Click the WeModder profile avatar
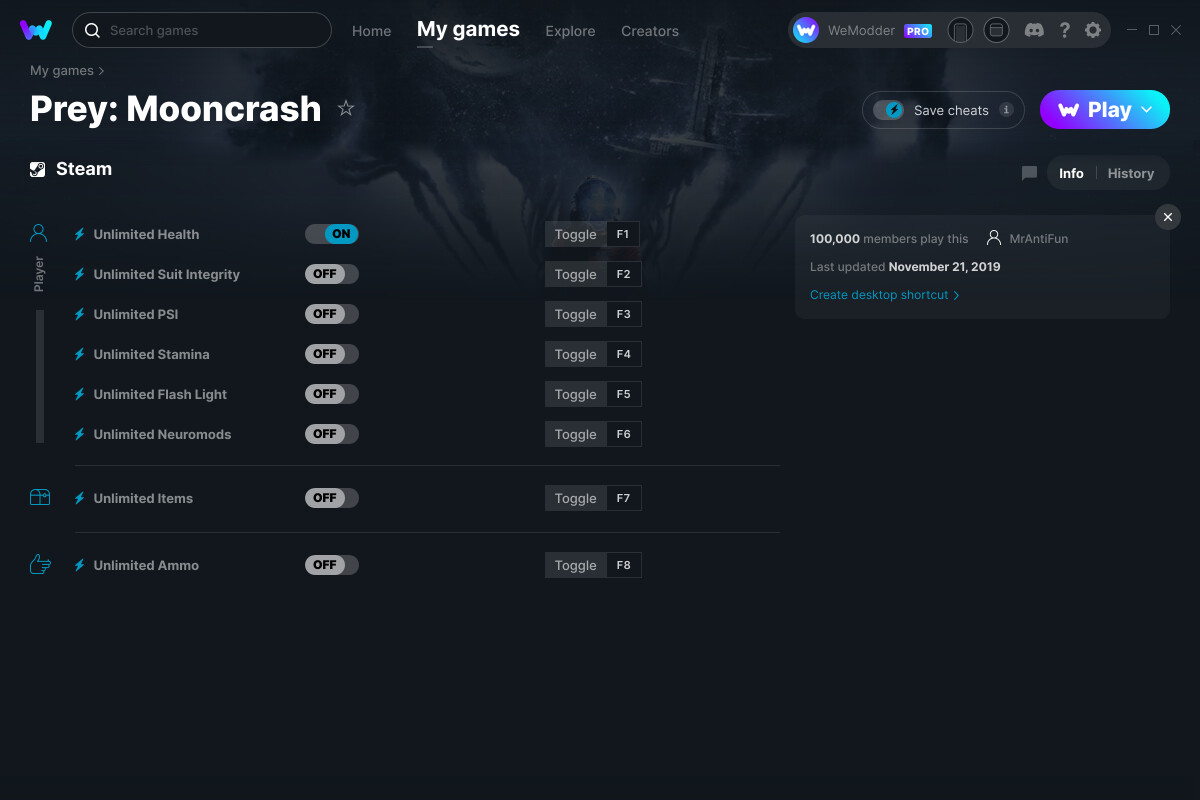 pyautogui.click(x=806, y=30)
